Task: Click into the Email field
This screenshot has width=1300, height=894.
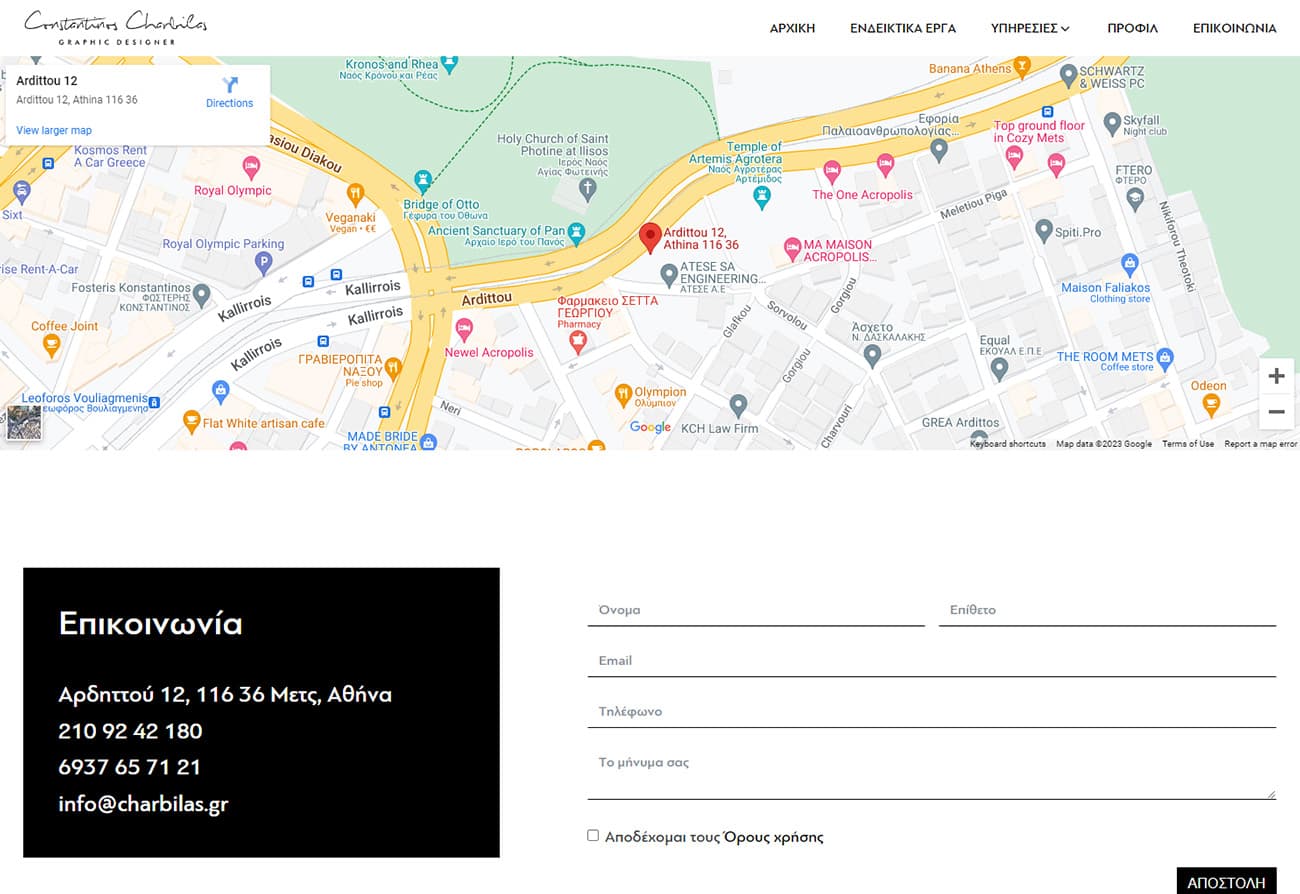Action: tap(932, 661)
